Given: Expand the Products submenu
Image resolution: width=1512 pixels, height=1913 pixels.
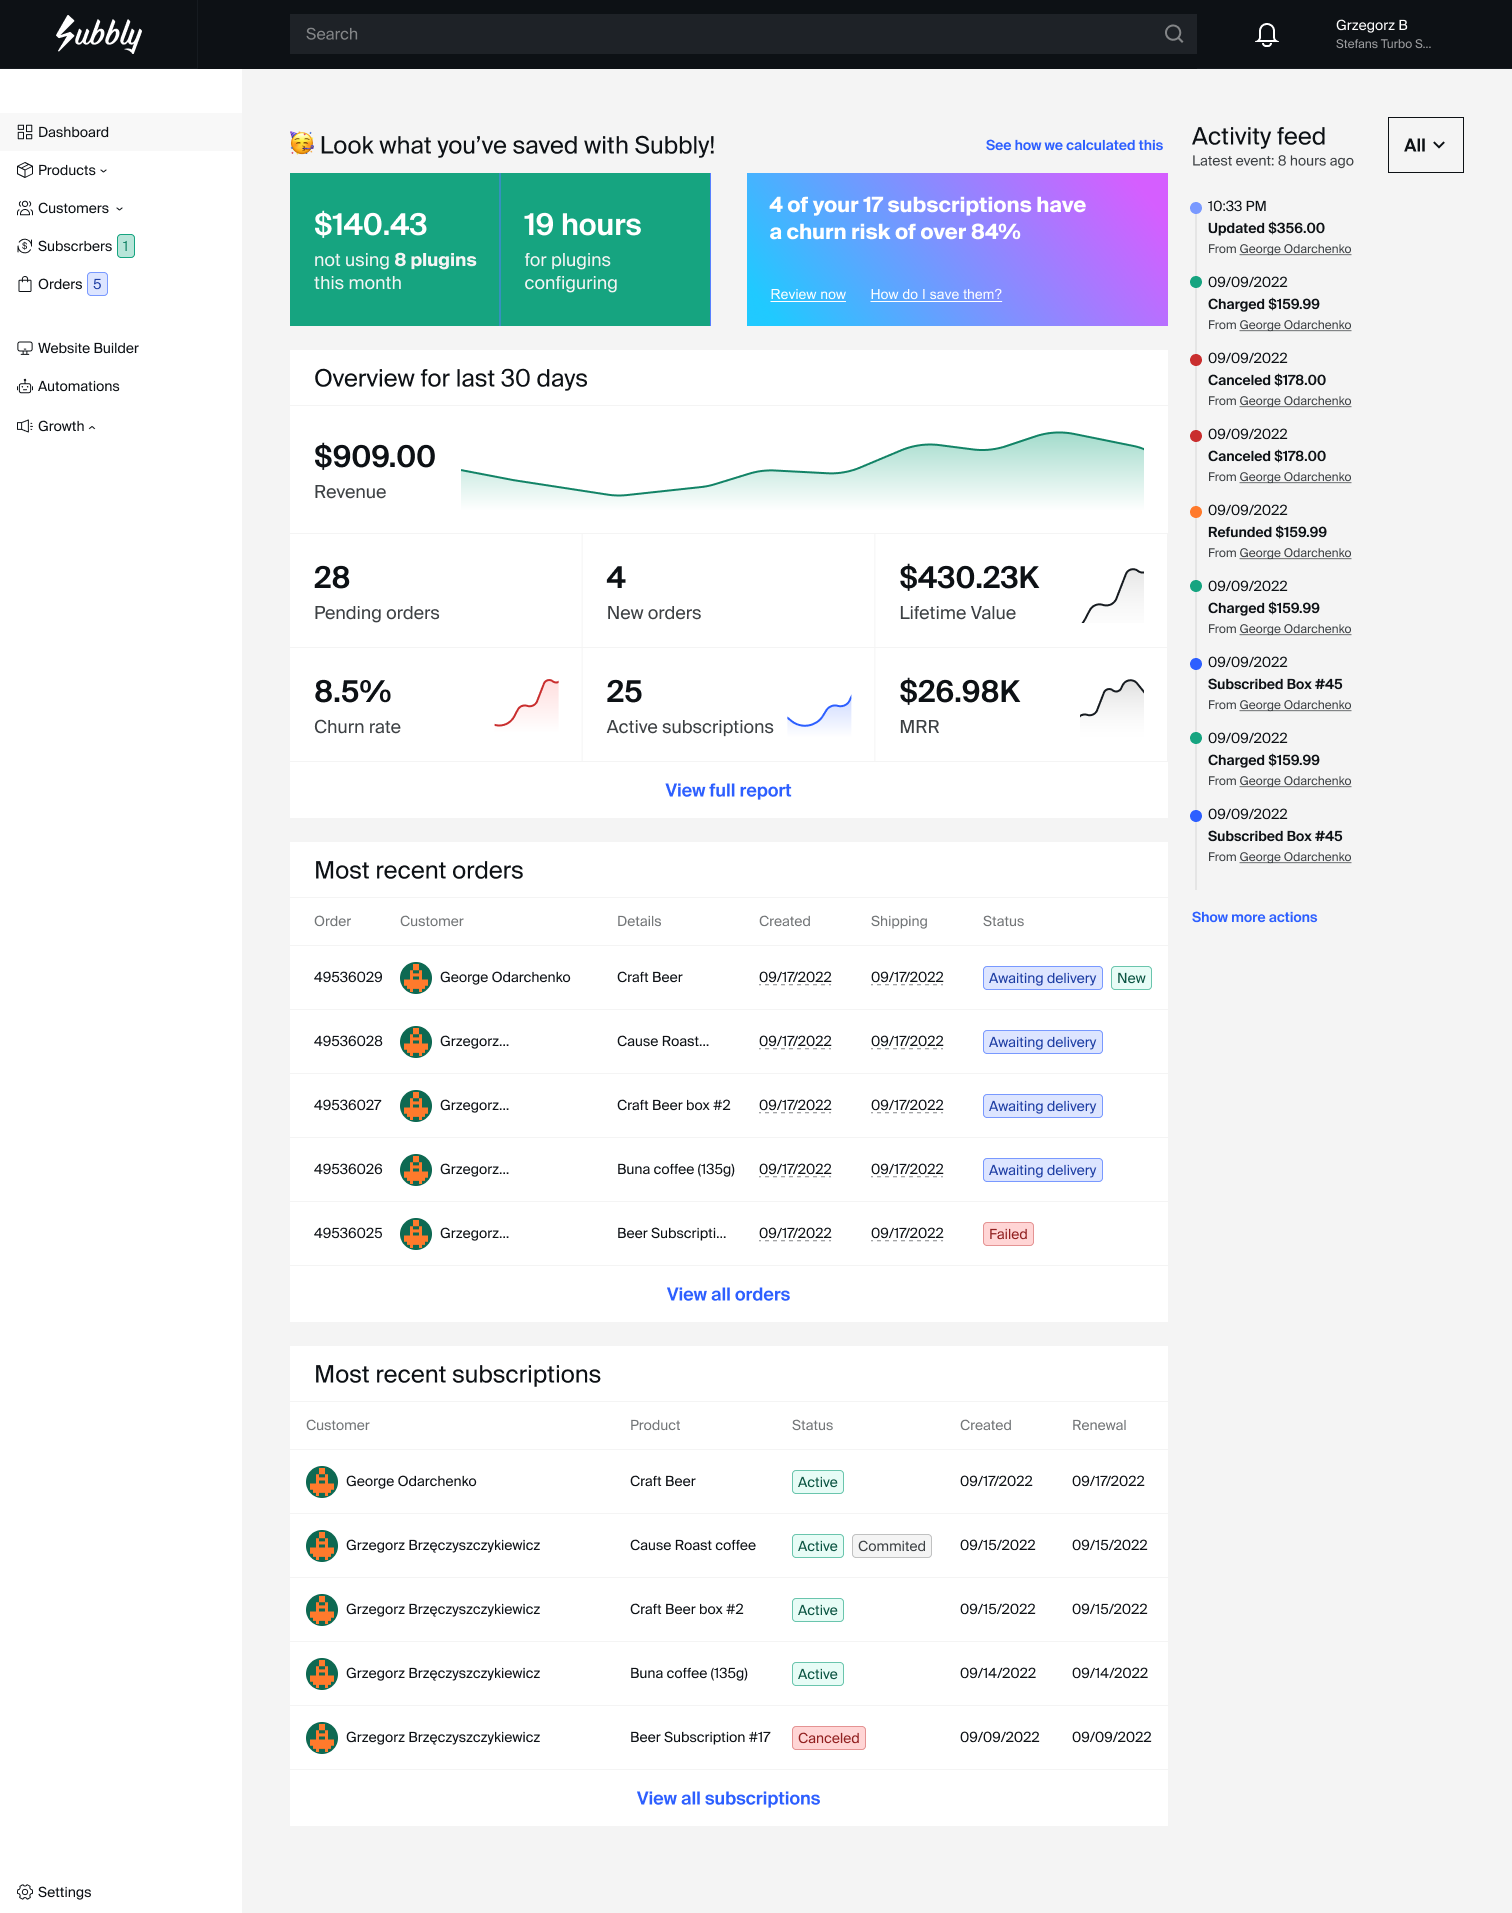Looking at the screenshot, I should click(103, 171).
